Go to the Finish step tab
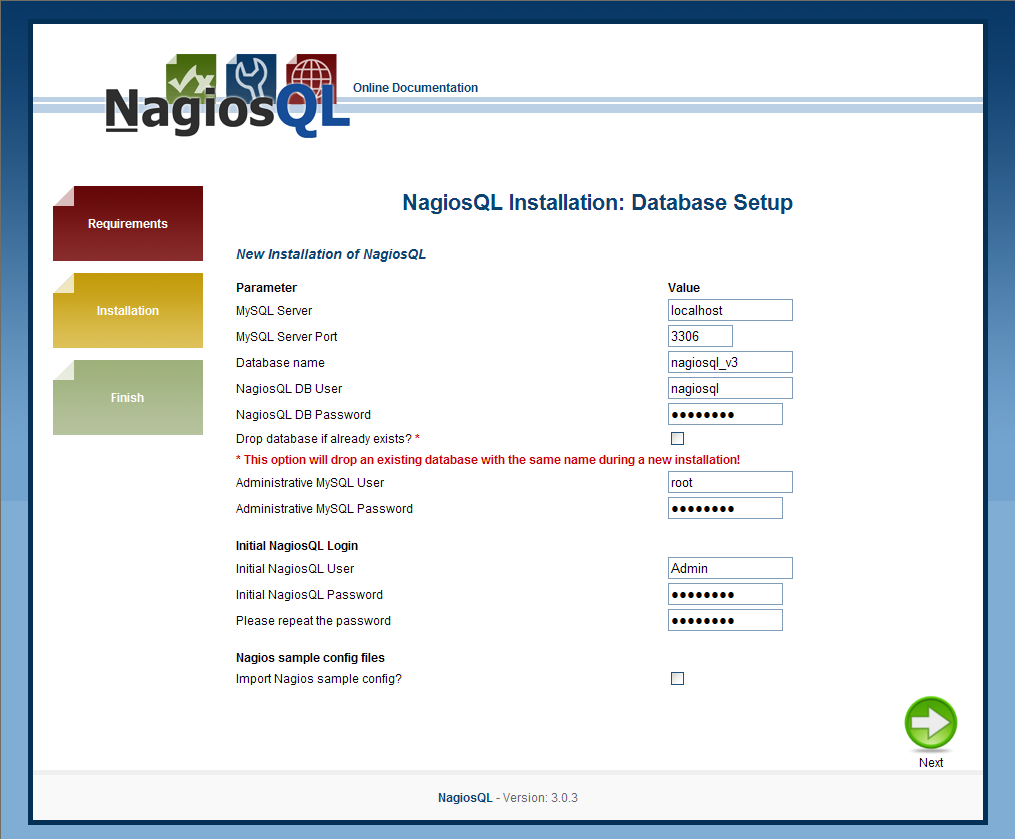1015x839 pixels. tap(128, 397)
